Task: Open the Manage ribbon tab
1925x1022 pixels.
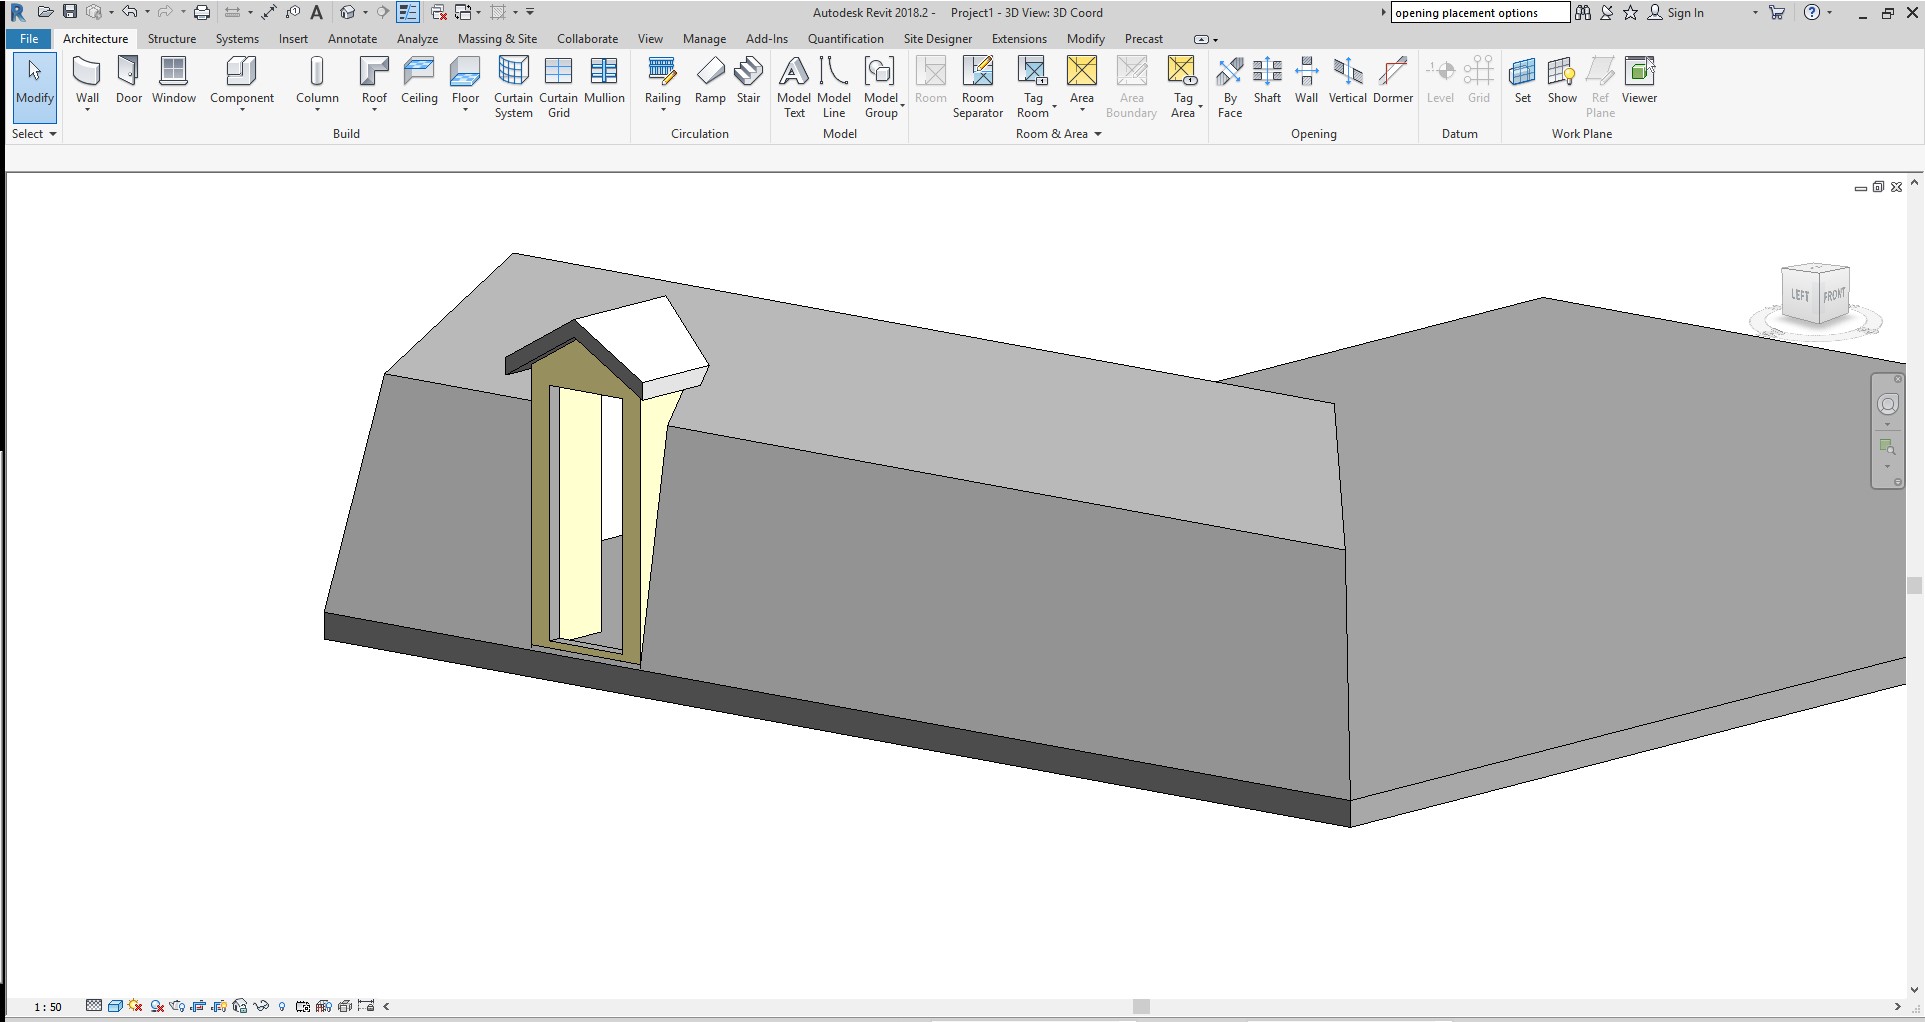Action: tap(704, 39)
